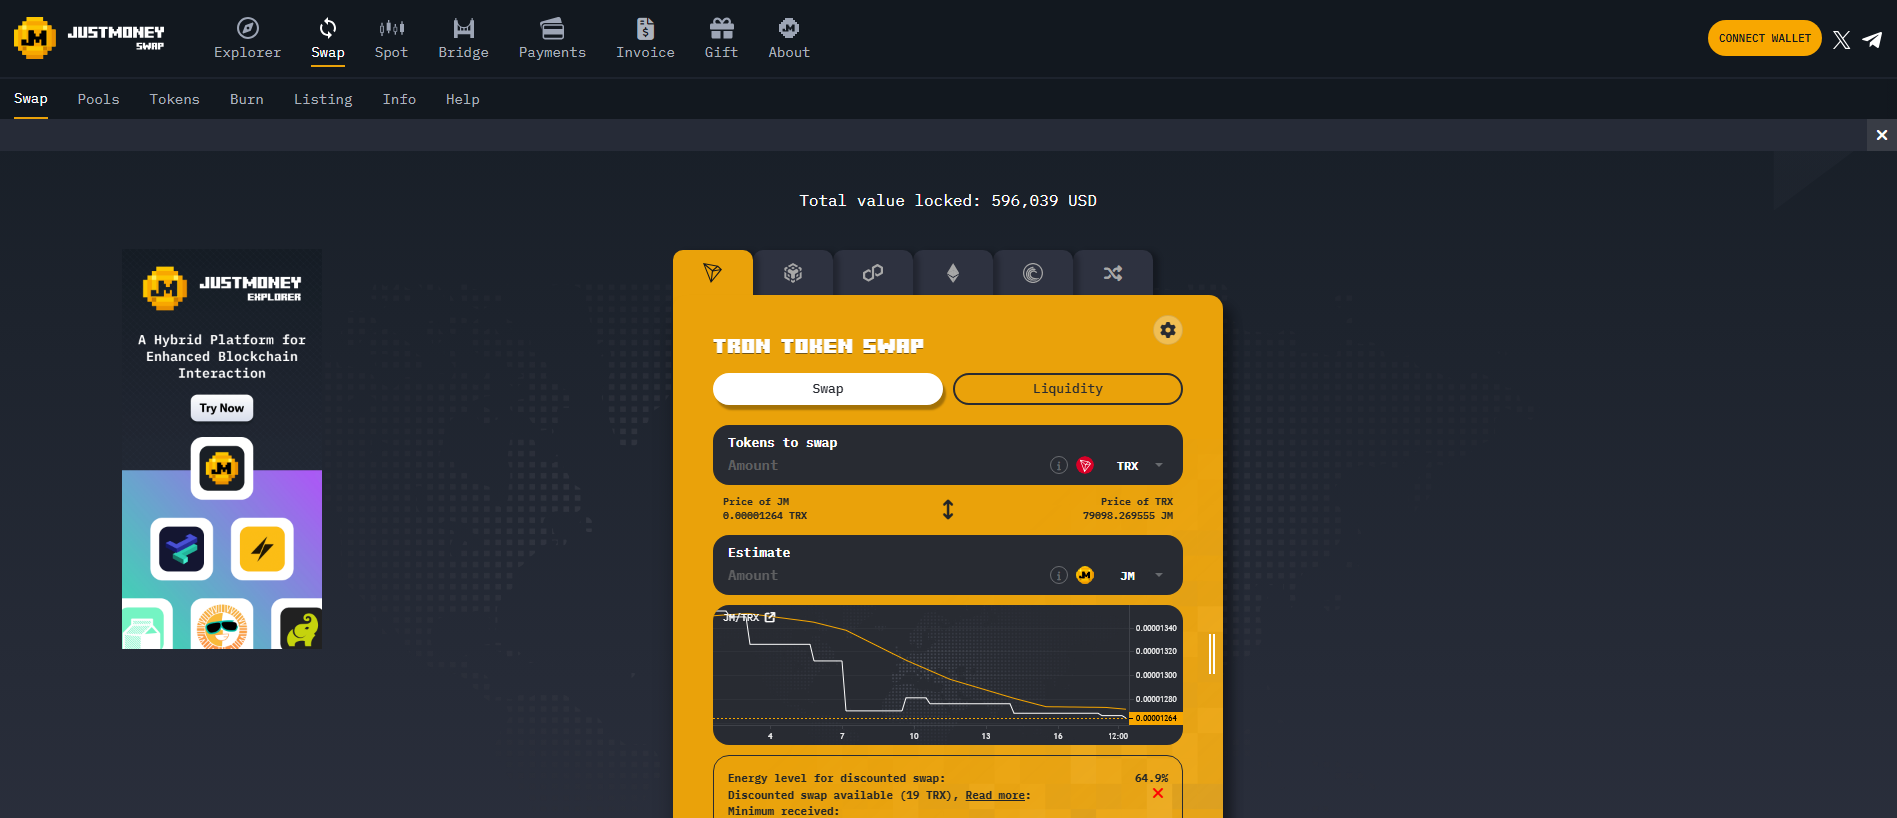The height and width of the screenshot is (818, 1897).
Task: Close the banner bar with the X
Action: tap(1882, 135)
